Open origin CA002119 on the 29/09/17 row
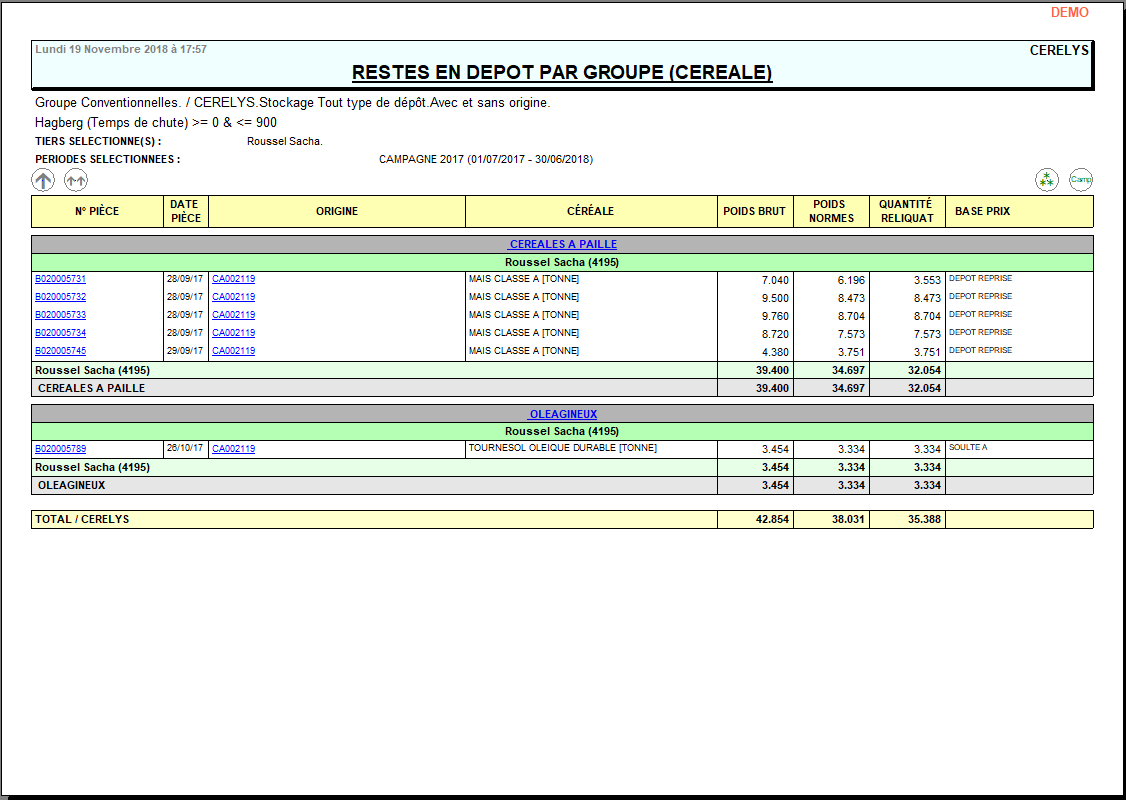The width and height of the screenshot is (1126, 800). pyautogui.click(x=233, y=351)
